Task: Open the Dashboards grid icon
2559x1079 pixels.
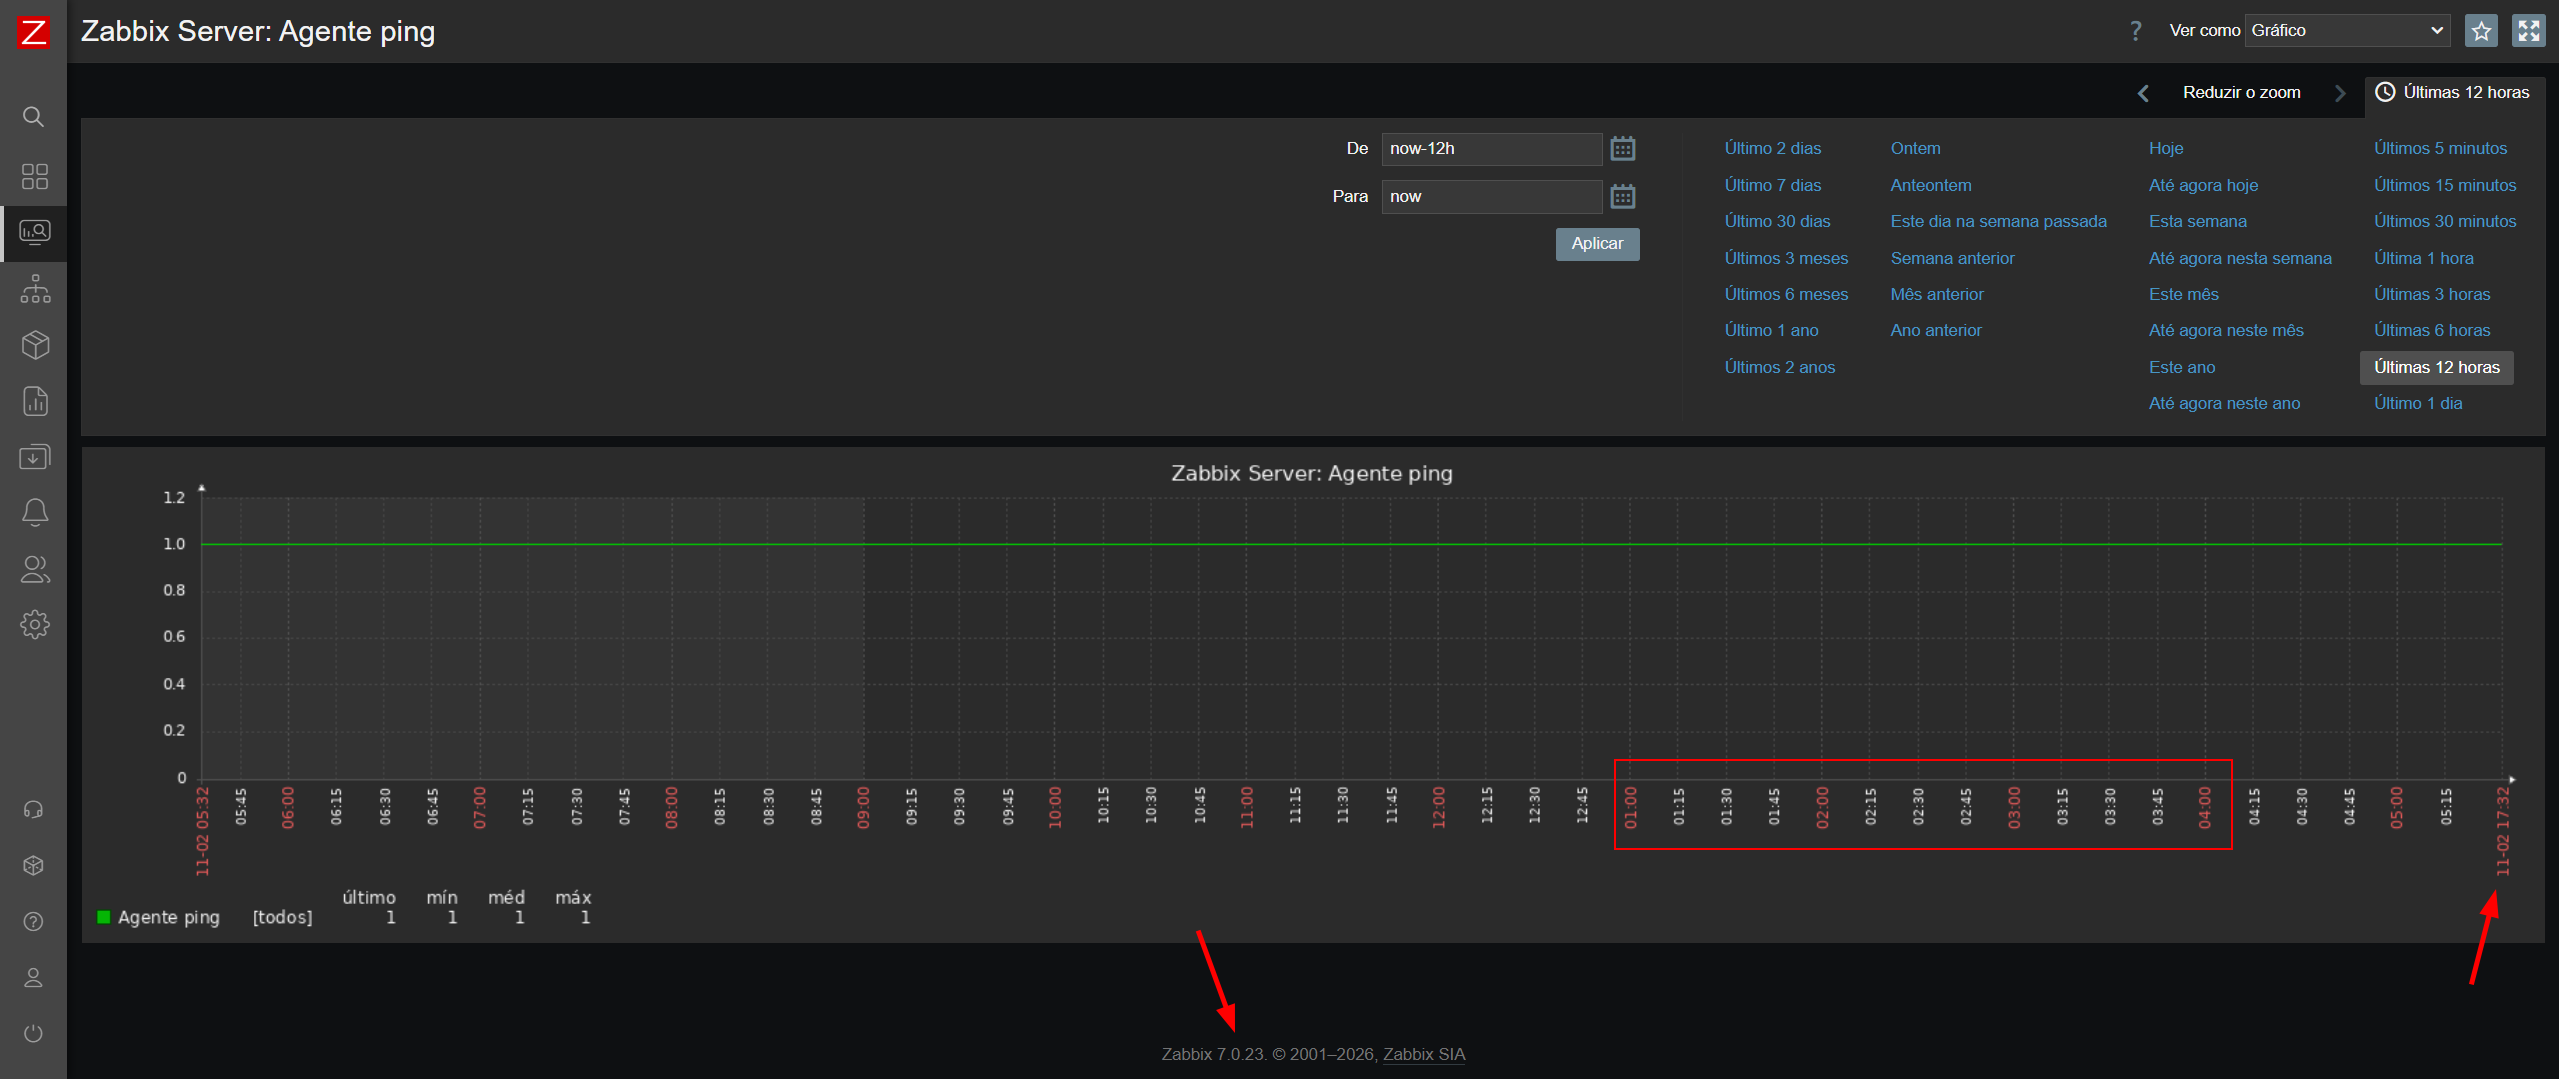Action: point(34,176)
